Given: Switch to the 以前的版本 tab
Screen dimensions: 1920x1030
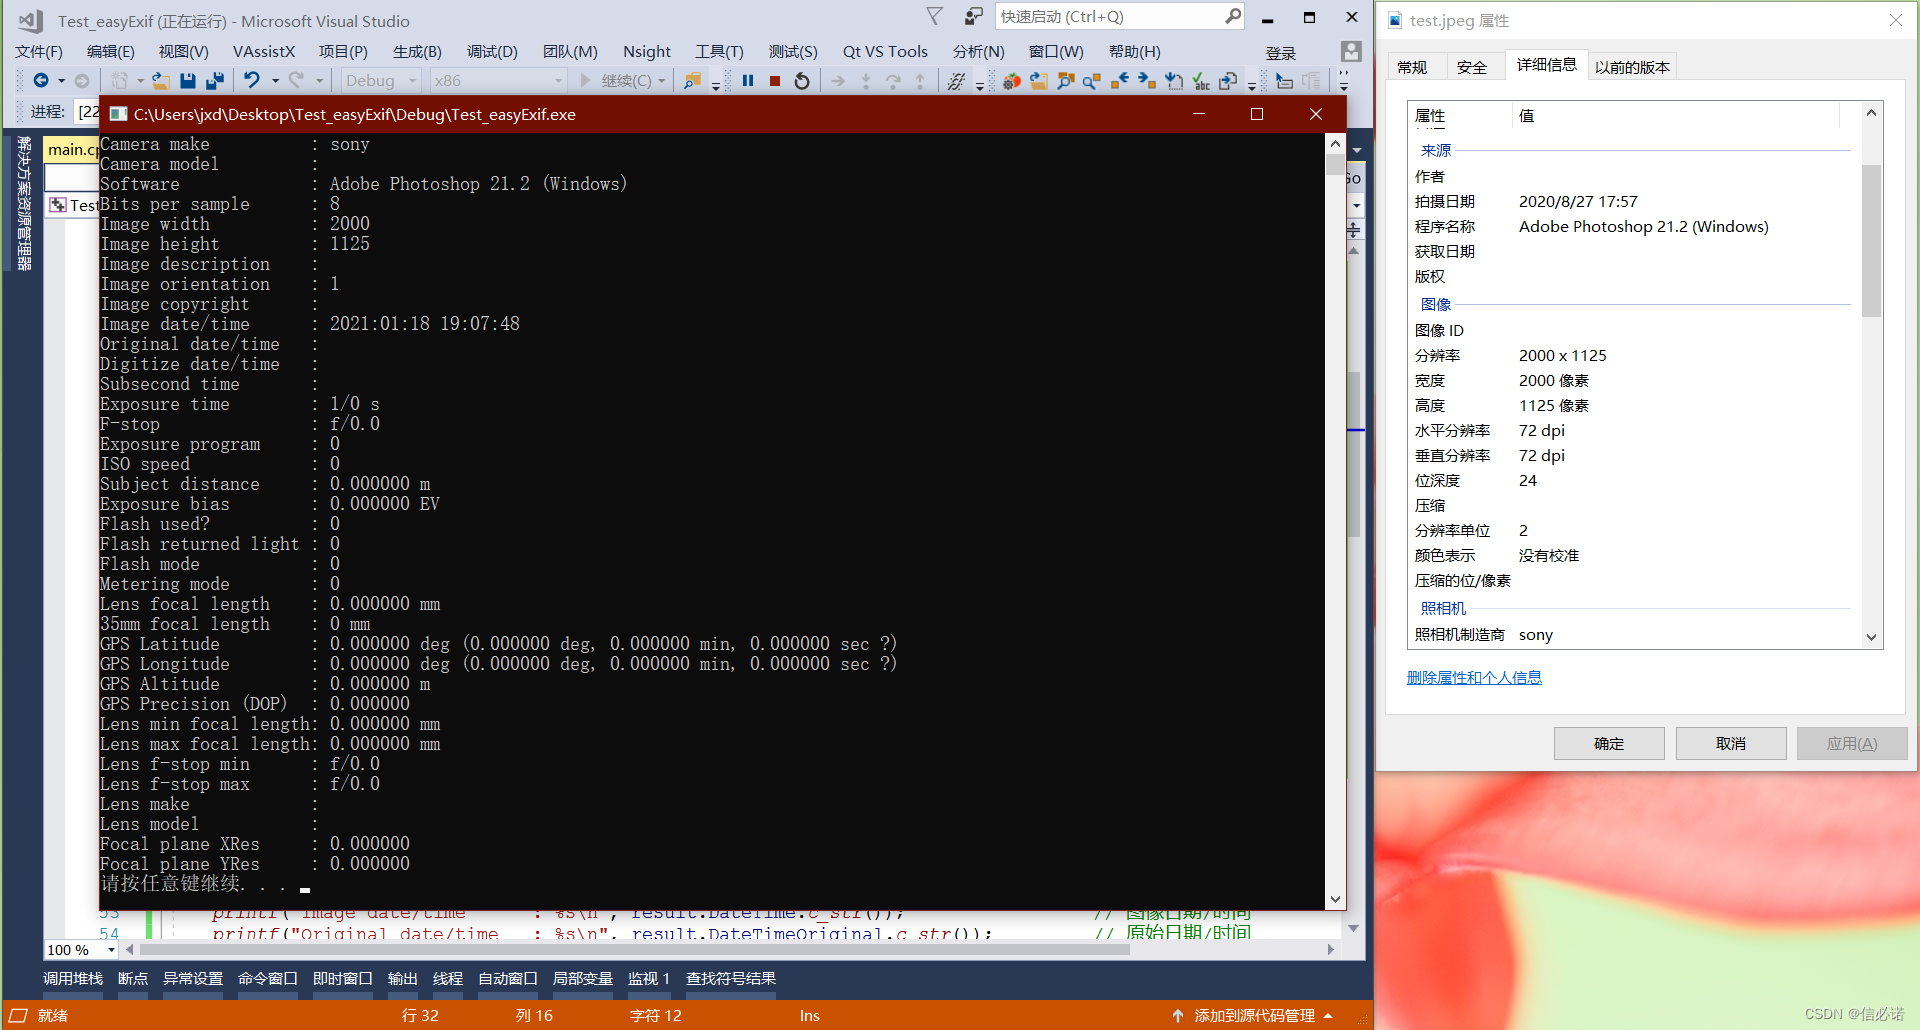Looking at the screenshot, I should [x=1632, y=64].
